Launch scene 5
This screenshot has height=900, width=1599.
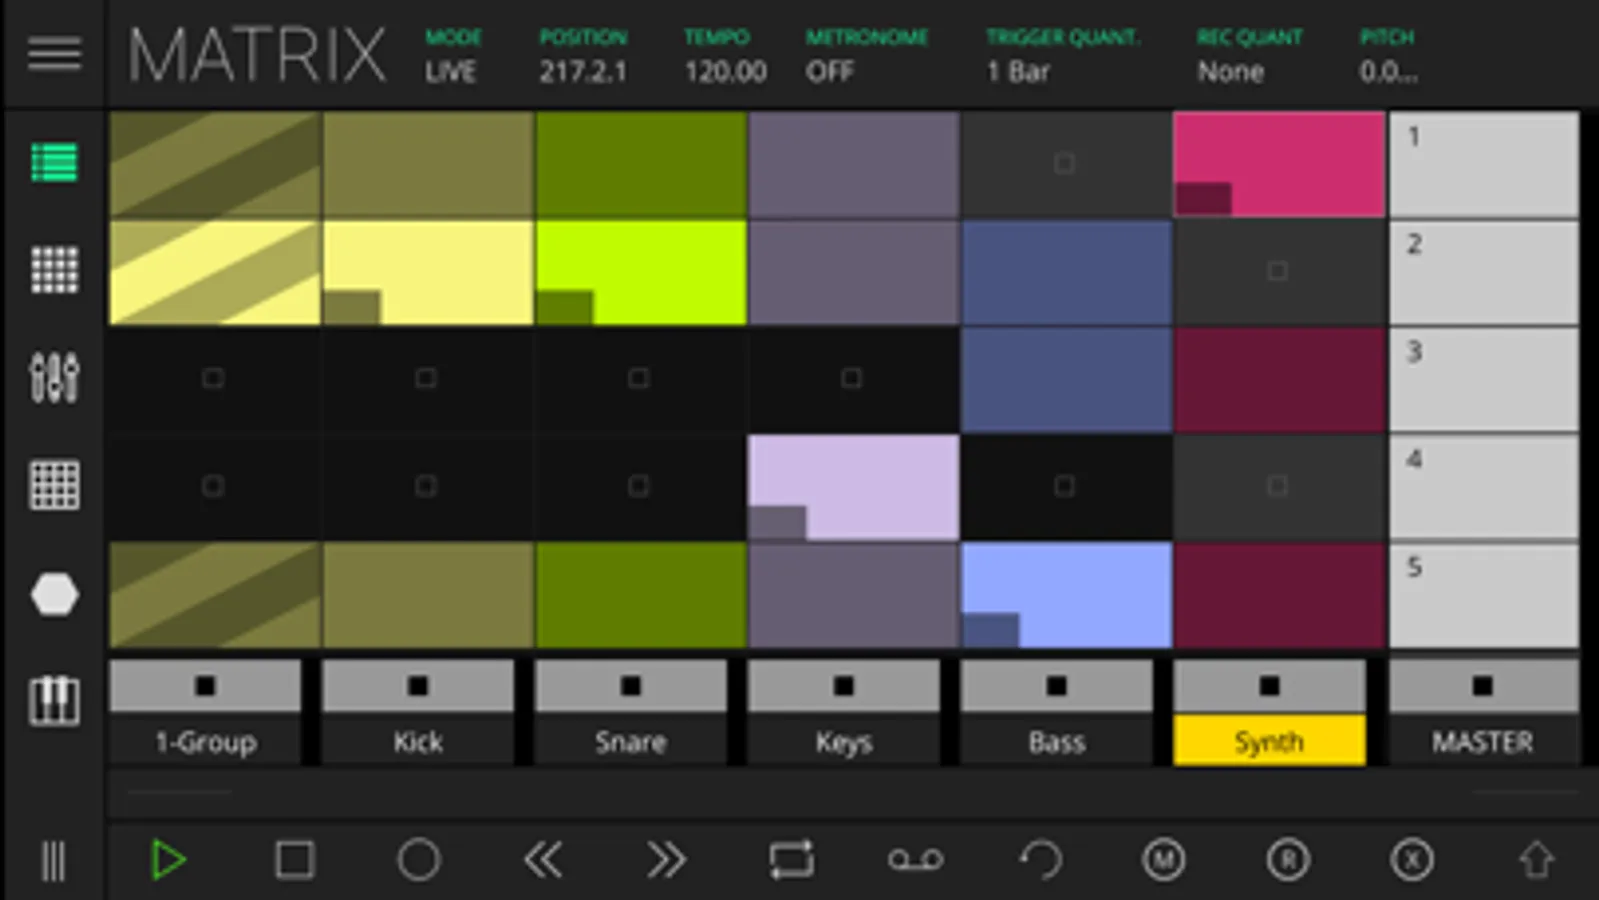click(1484, 595)
